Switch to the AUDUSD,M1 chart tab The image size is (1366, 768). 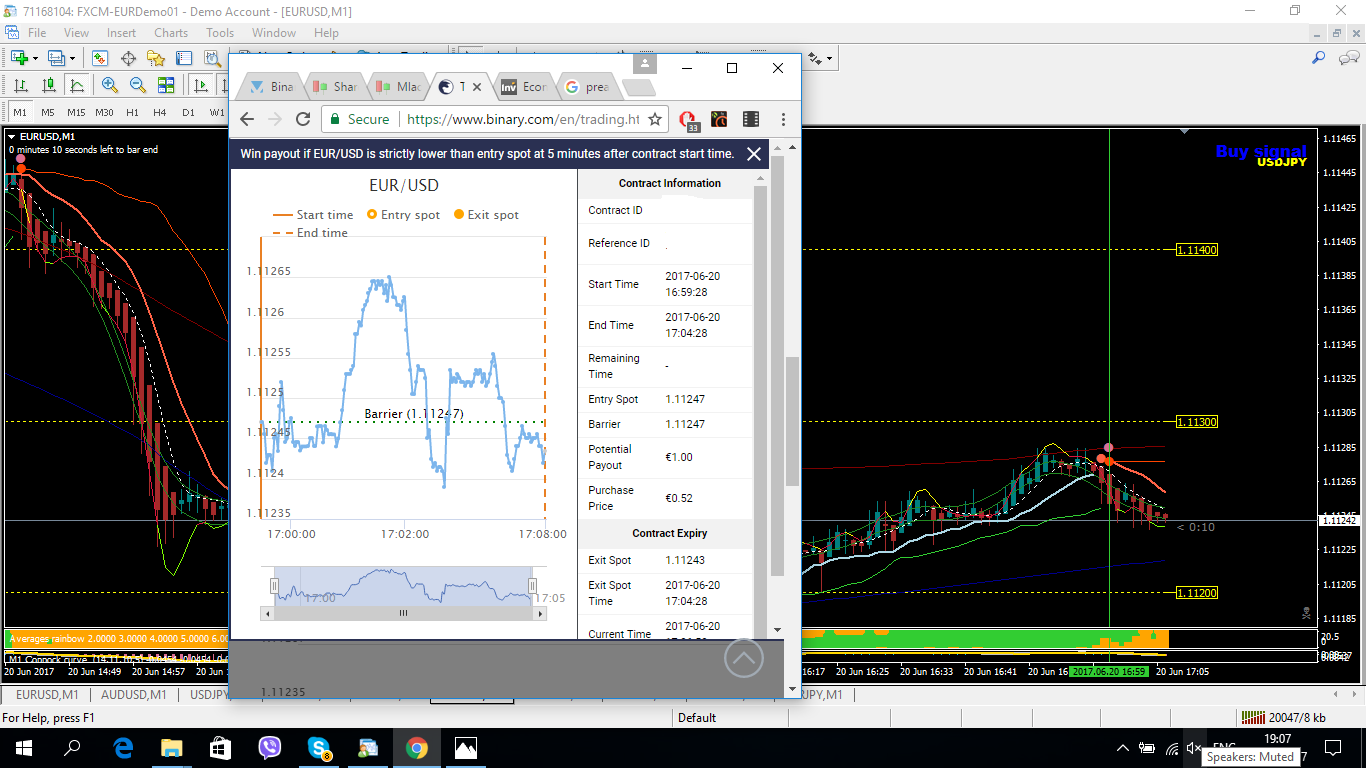134,694
